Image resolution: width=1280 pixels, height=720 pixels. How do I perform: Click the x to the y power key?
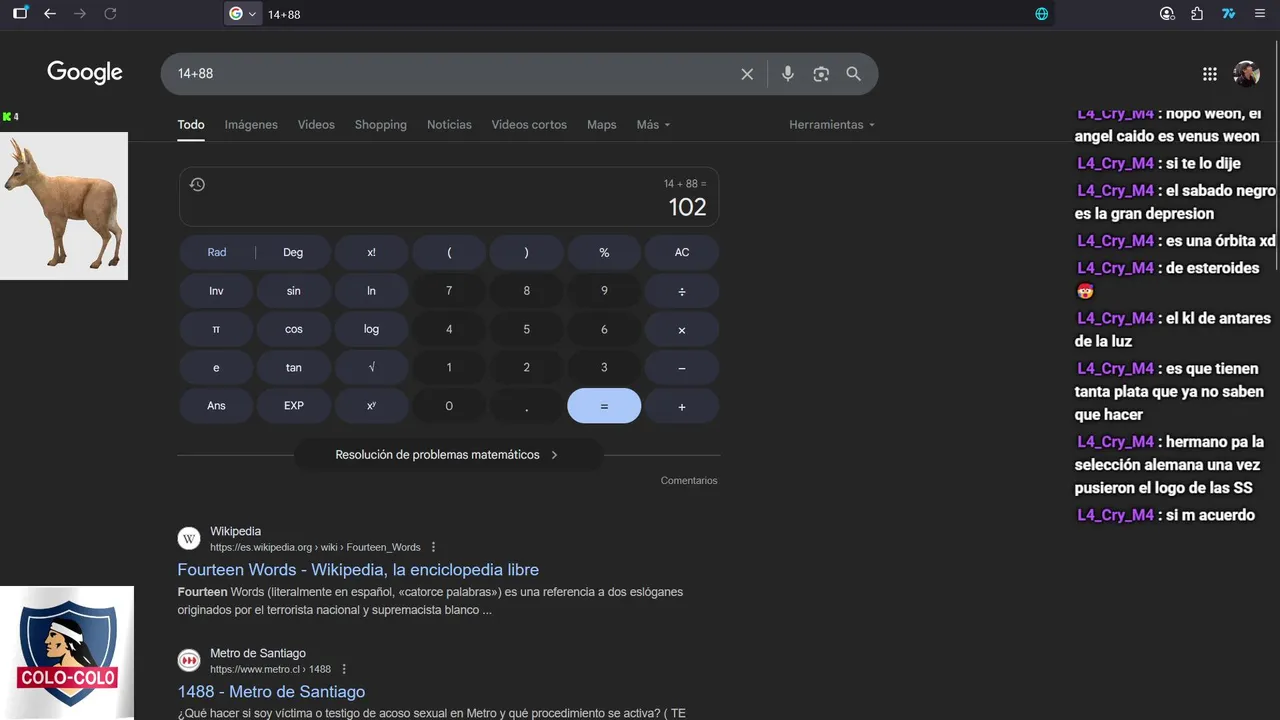pyautogui.click(x=371, y=406)
